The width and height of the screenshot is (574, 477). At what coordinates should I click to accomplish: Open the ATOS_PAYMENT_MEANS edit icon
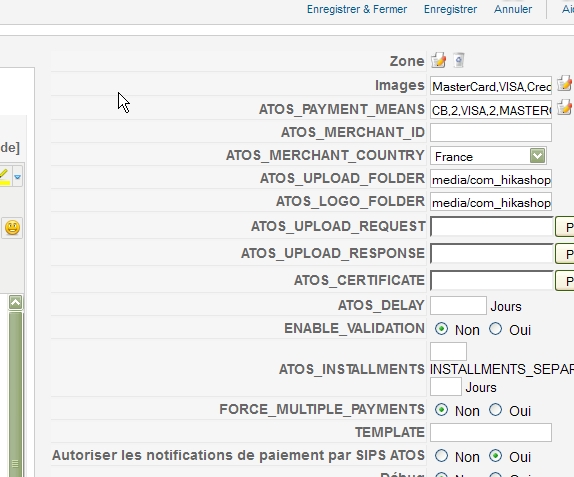565,108
